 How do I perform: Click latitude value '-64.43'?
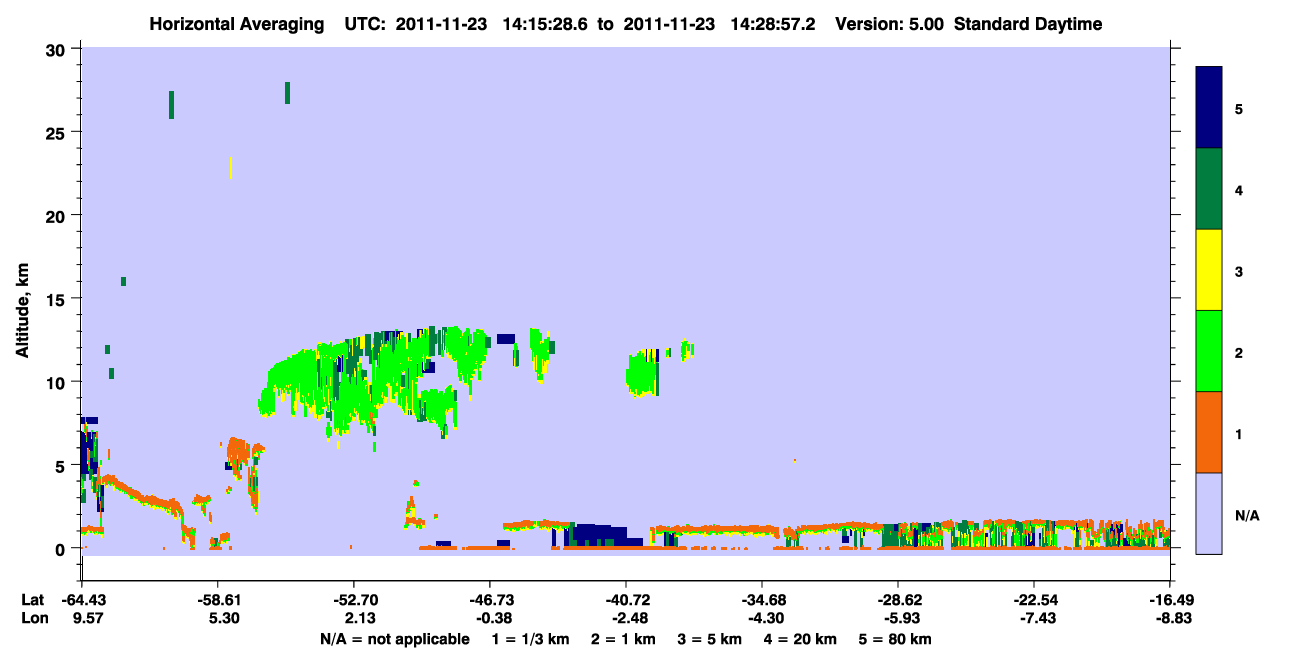click(x=82, y=600)
